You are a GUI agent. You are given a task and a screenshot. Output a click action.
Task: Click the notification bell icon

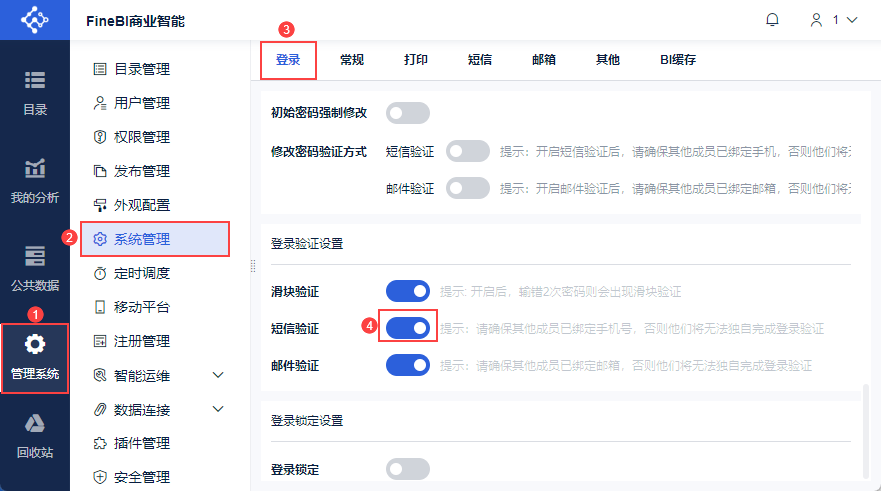(772, 20)
